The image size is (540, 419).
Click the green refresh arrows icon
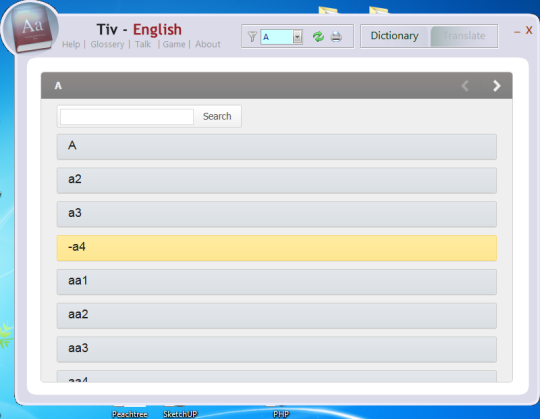pos(318,36)
